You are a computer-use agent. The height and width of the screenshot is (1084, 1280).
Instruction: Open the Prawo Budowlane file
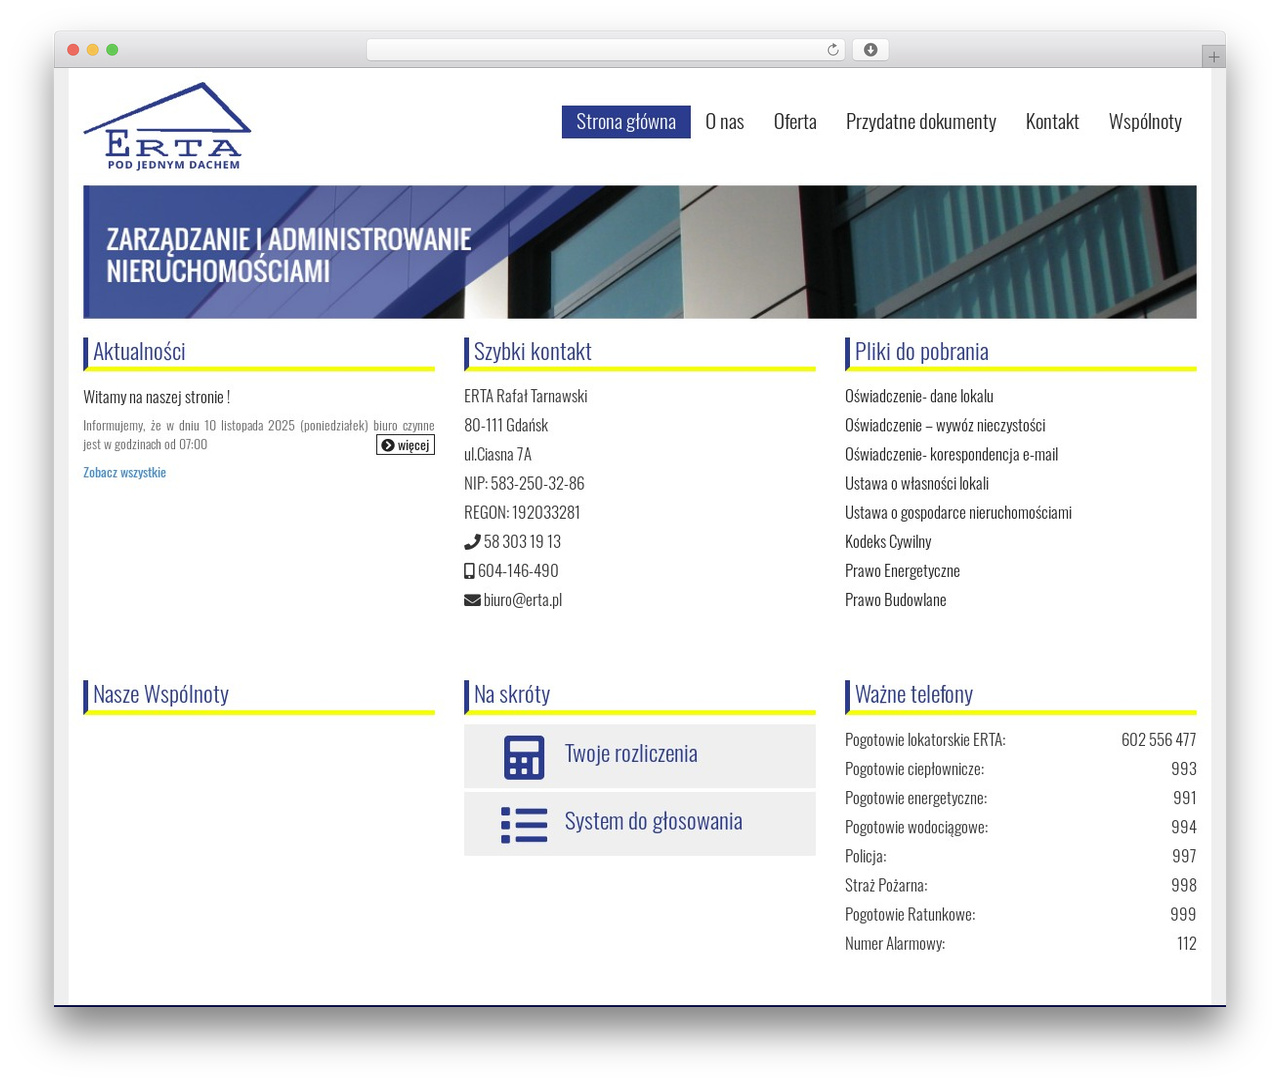pos(895,600)
